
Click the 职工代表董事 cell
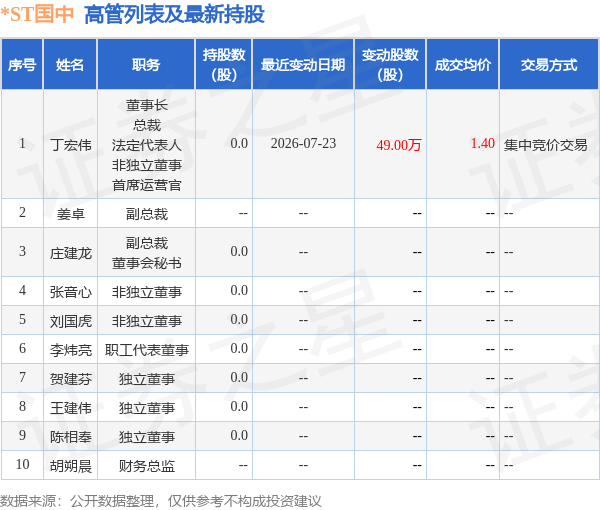click(147, 350)
